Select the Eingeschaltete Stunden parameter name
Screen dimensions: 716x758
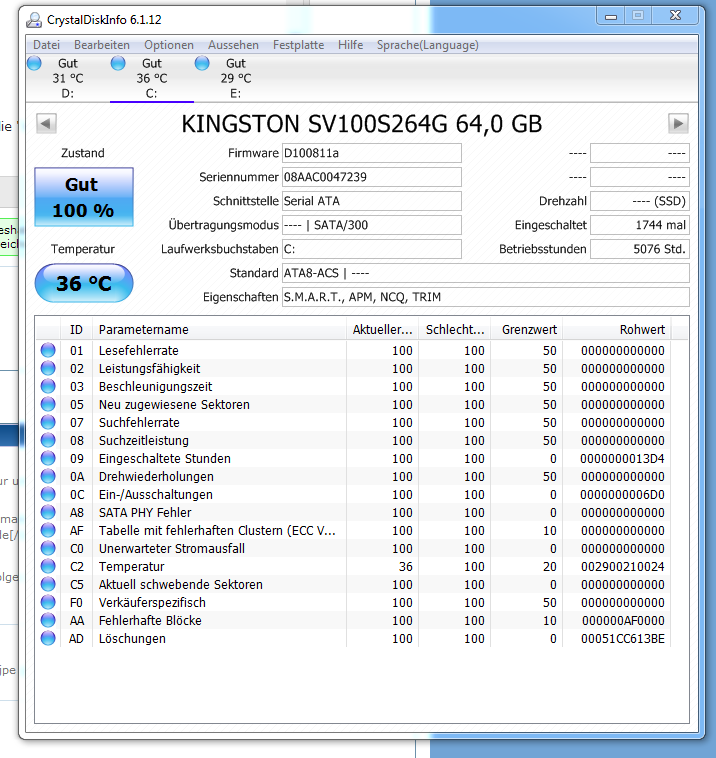[x=165, y=458]
